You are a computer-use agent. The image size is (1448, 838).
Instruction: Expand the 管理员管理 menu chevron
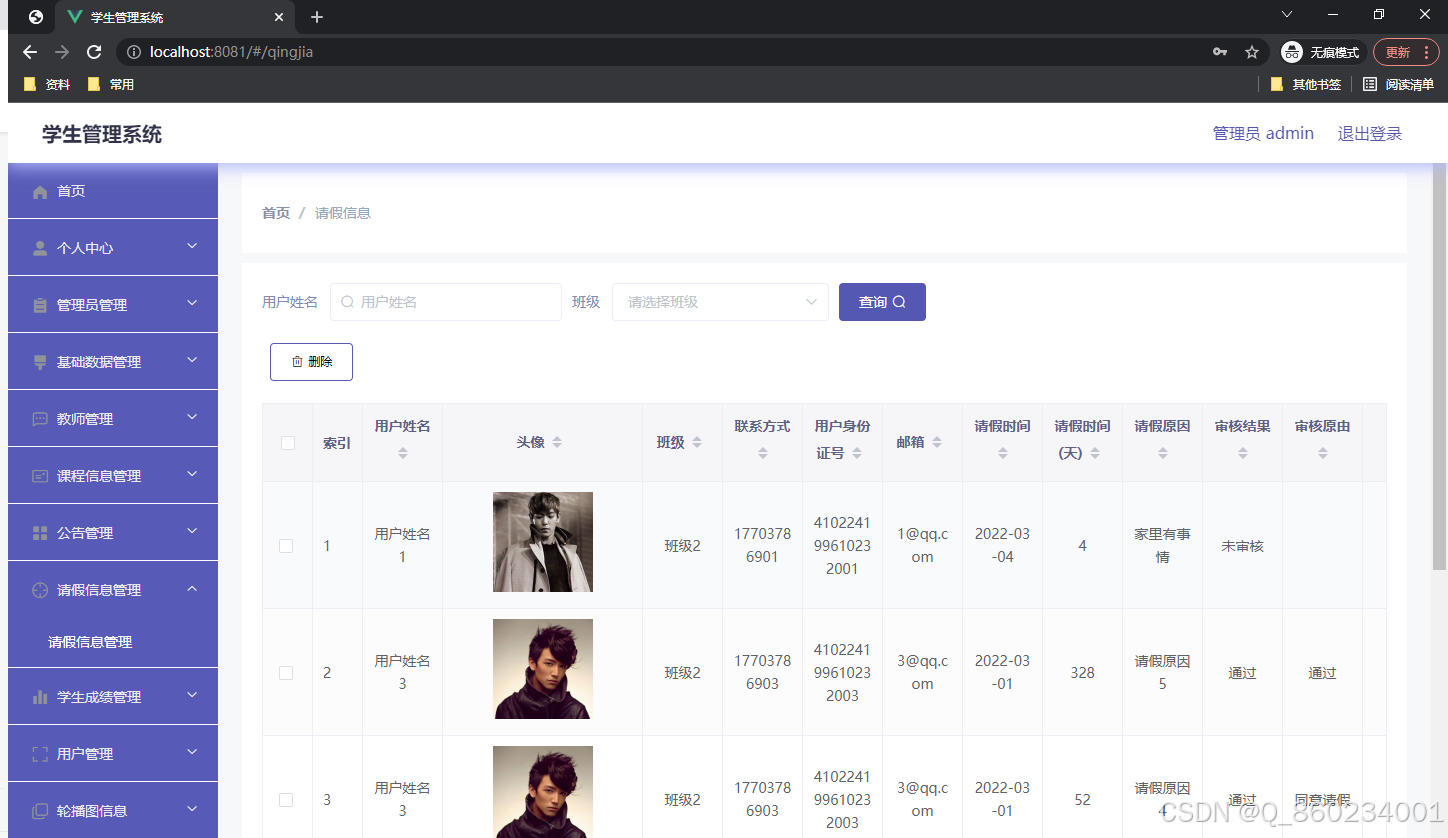pos(192,303)
